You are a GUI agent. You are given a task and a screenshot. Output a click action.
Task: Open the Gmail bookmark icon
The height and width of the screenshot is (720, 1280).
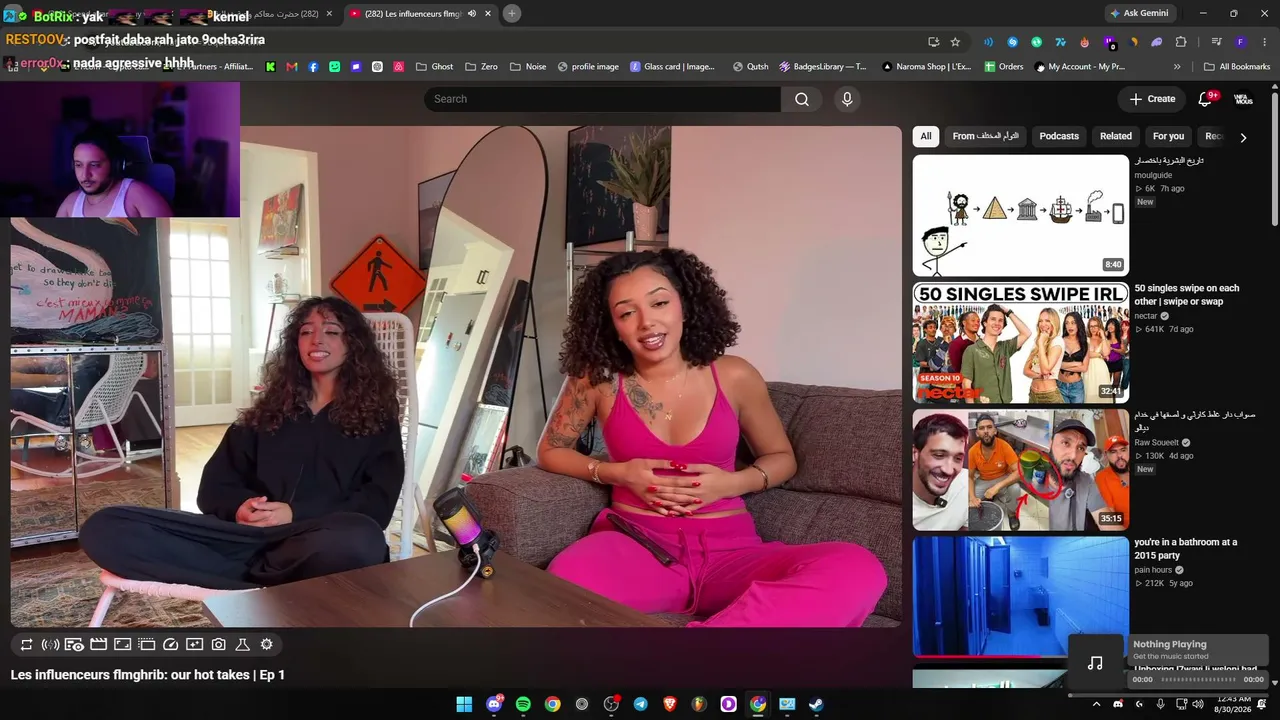point(292,67)
